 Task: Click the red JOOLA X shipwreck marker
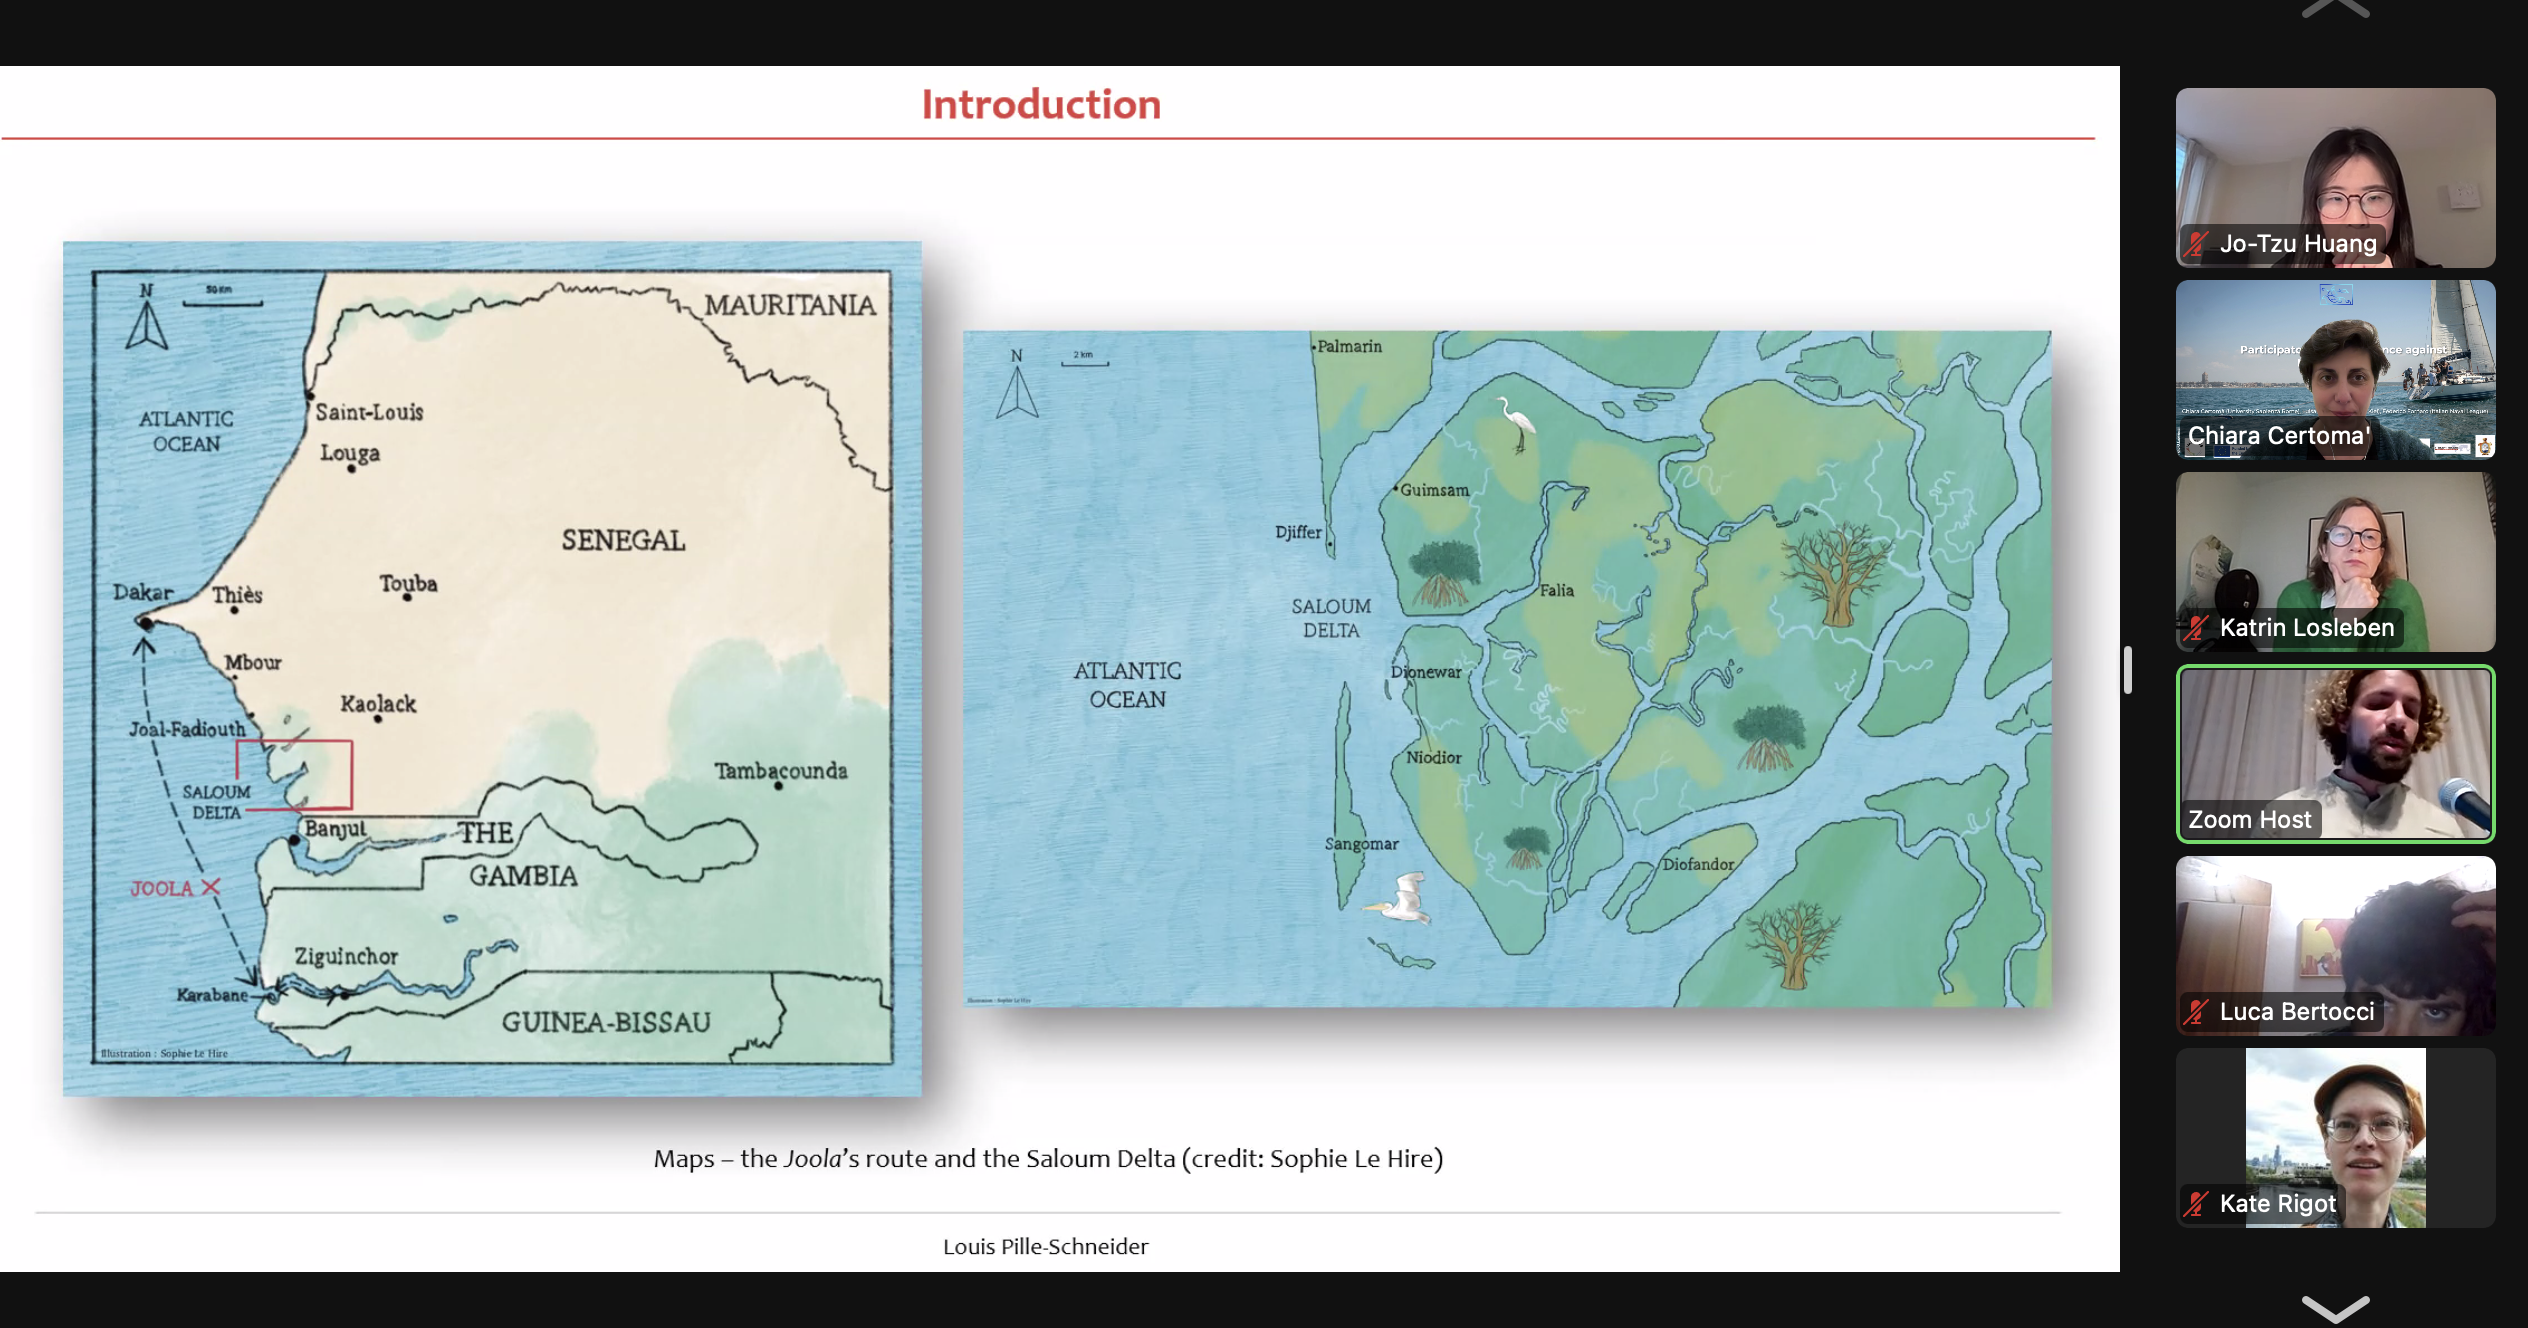(210, 887)
